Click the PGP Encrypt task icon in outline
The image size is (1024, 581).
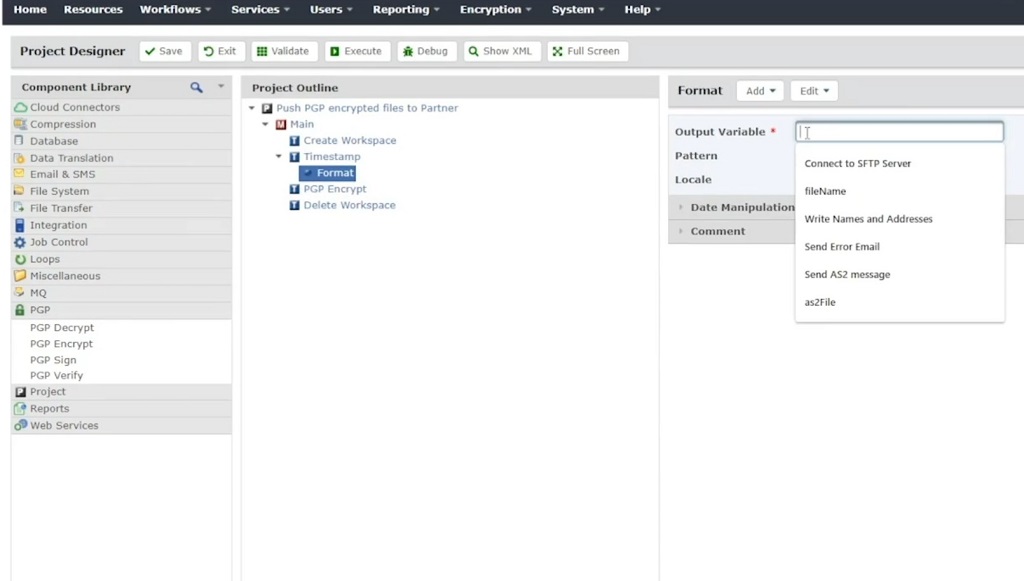click(295, 189)
